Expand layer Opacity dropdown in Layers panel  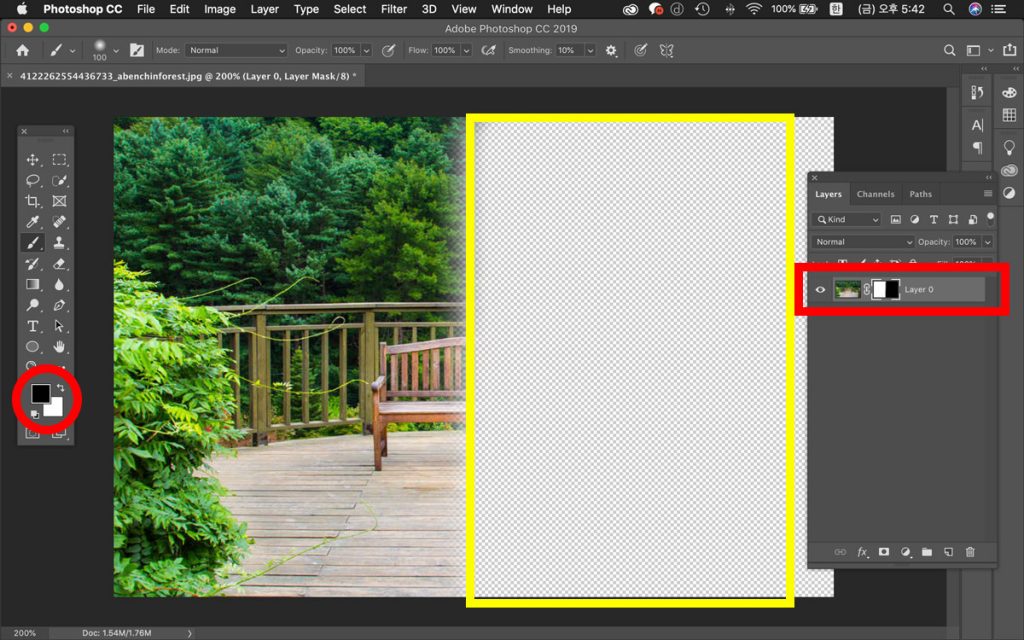(x=987, y=242)
